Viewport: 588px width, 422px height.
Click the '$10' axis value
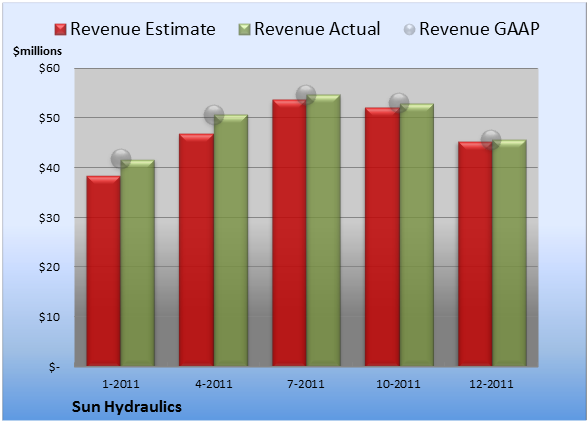pos(49,317)
